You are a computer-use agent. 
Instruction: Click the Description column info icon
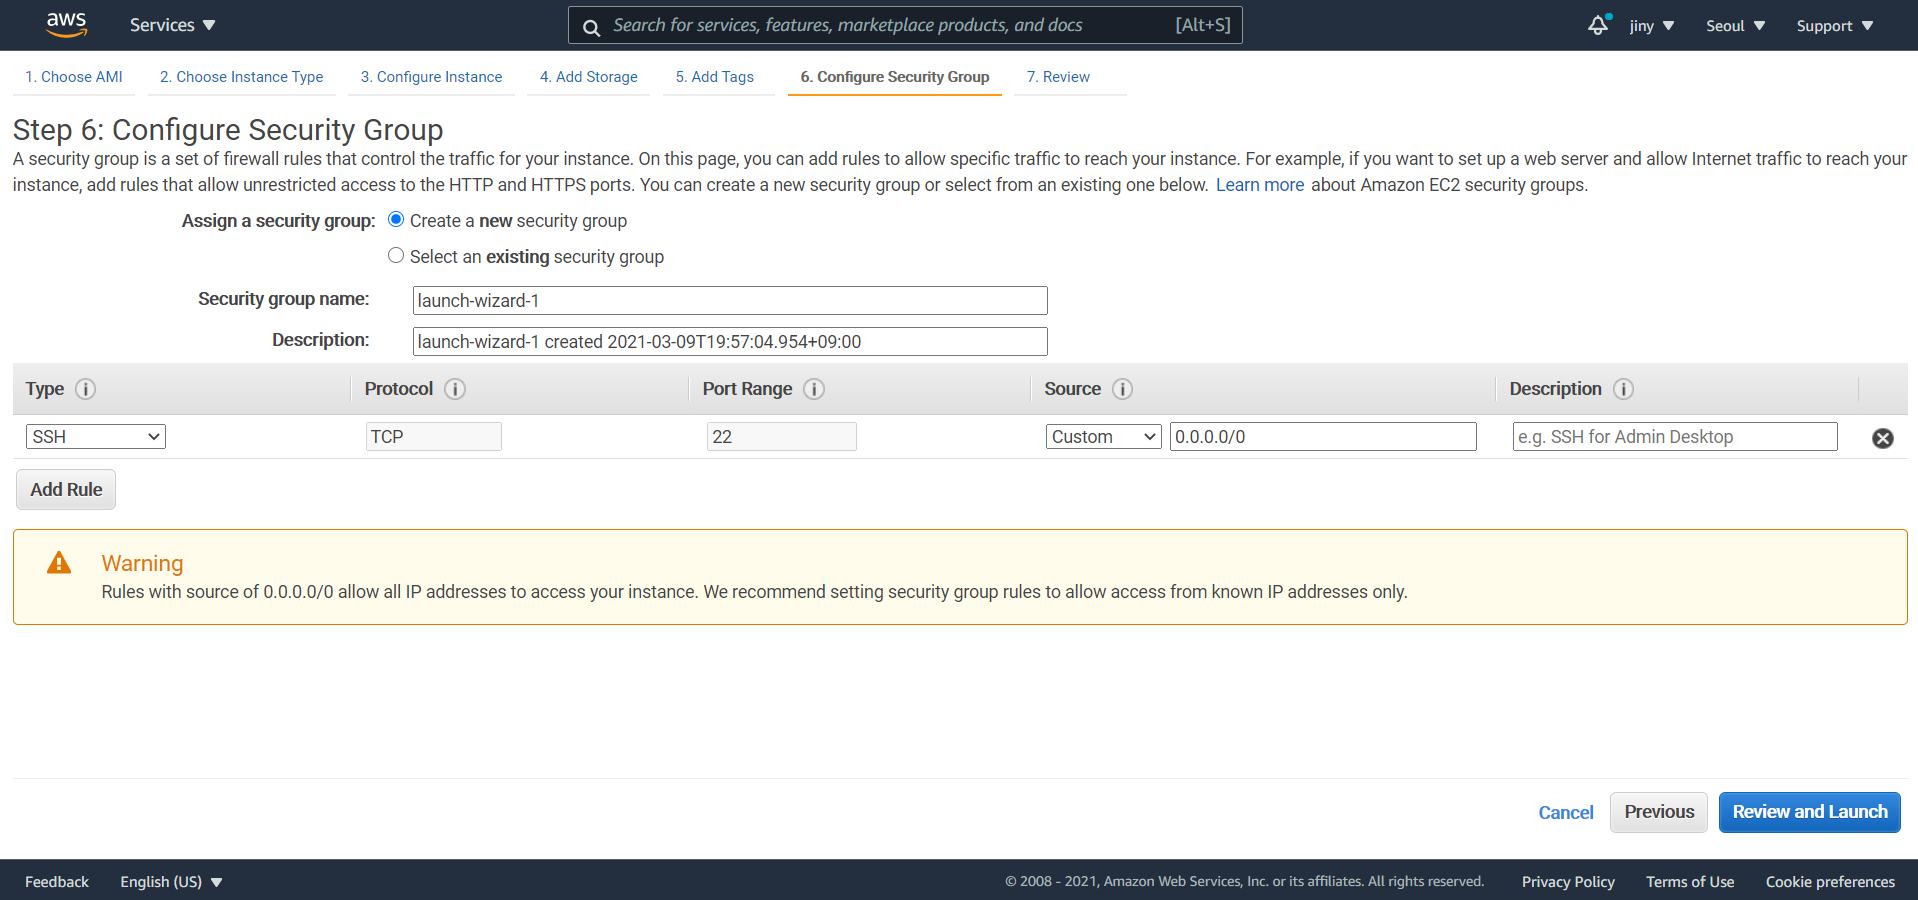coord(1623,389)
